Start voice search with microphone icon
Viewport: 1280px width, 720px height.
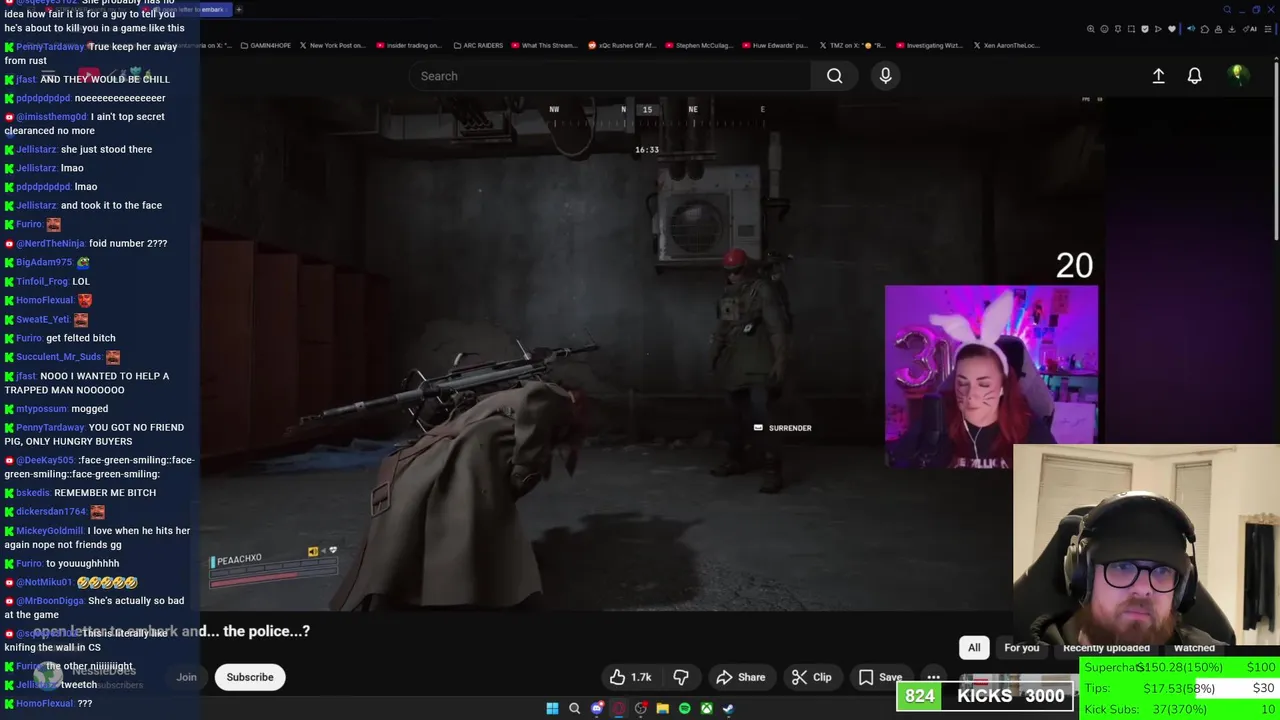point(885,76)
